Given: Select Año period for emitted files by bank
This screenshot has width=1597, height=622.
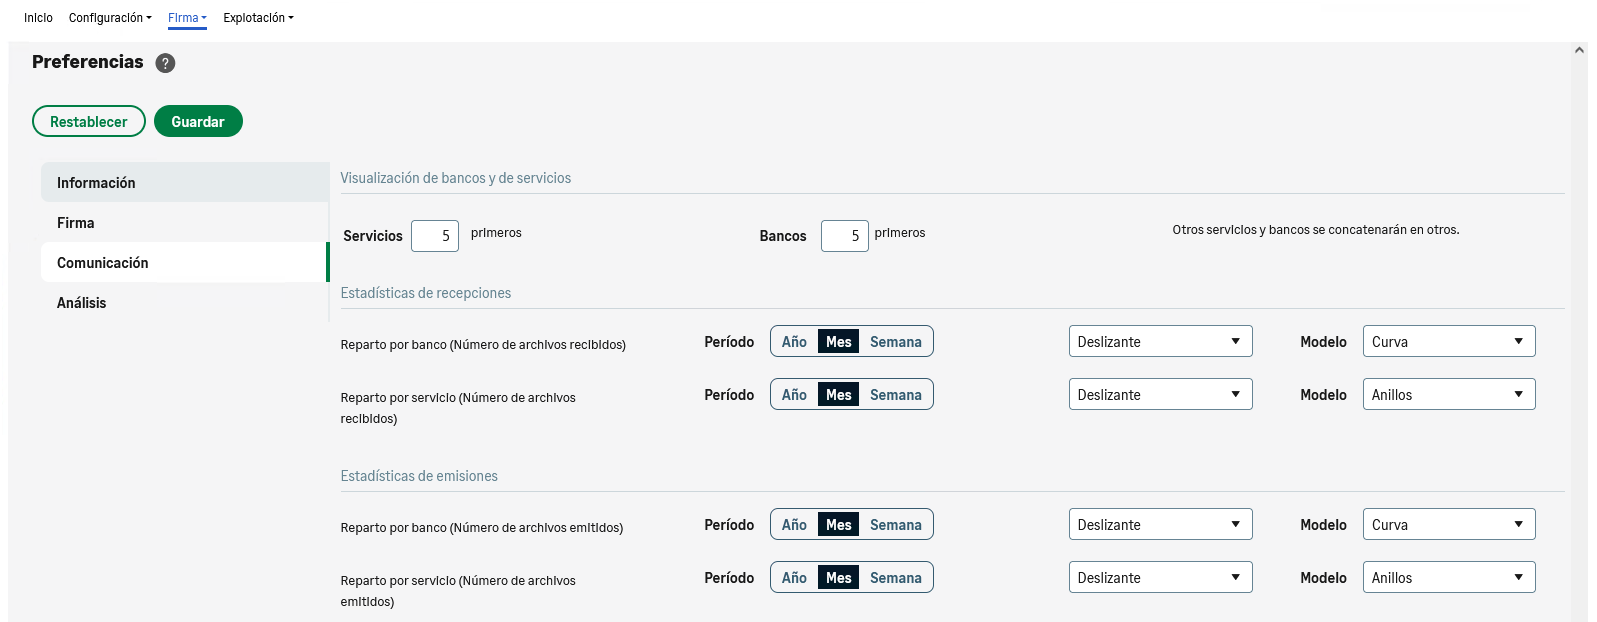Looking at the screenshot, I should tap(794, 525).
